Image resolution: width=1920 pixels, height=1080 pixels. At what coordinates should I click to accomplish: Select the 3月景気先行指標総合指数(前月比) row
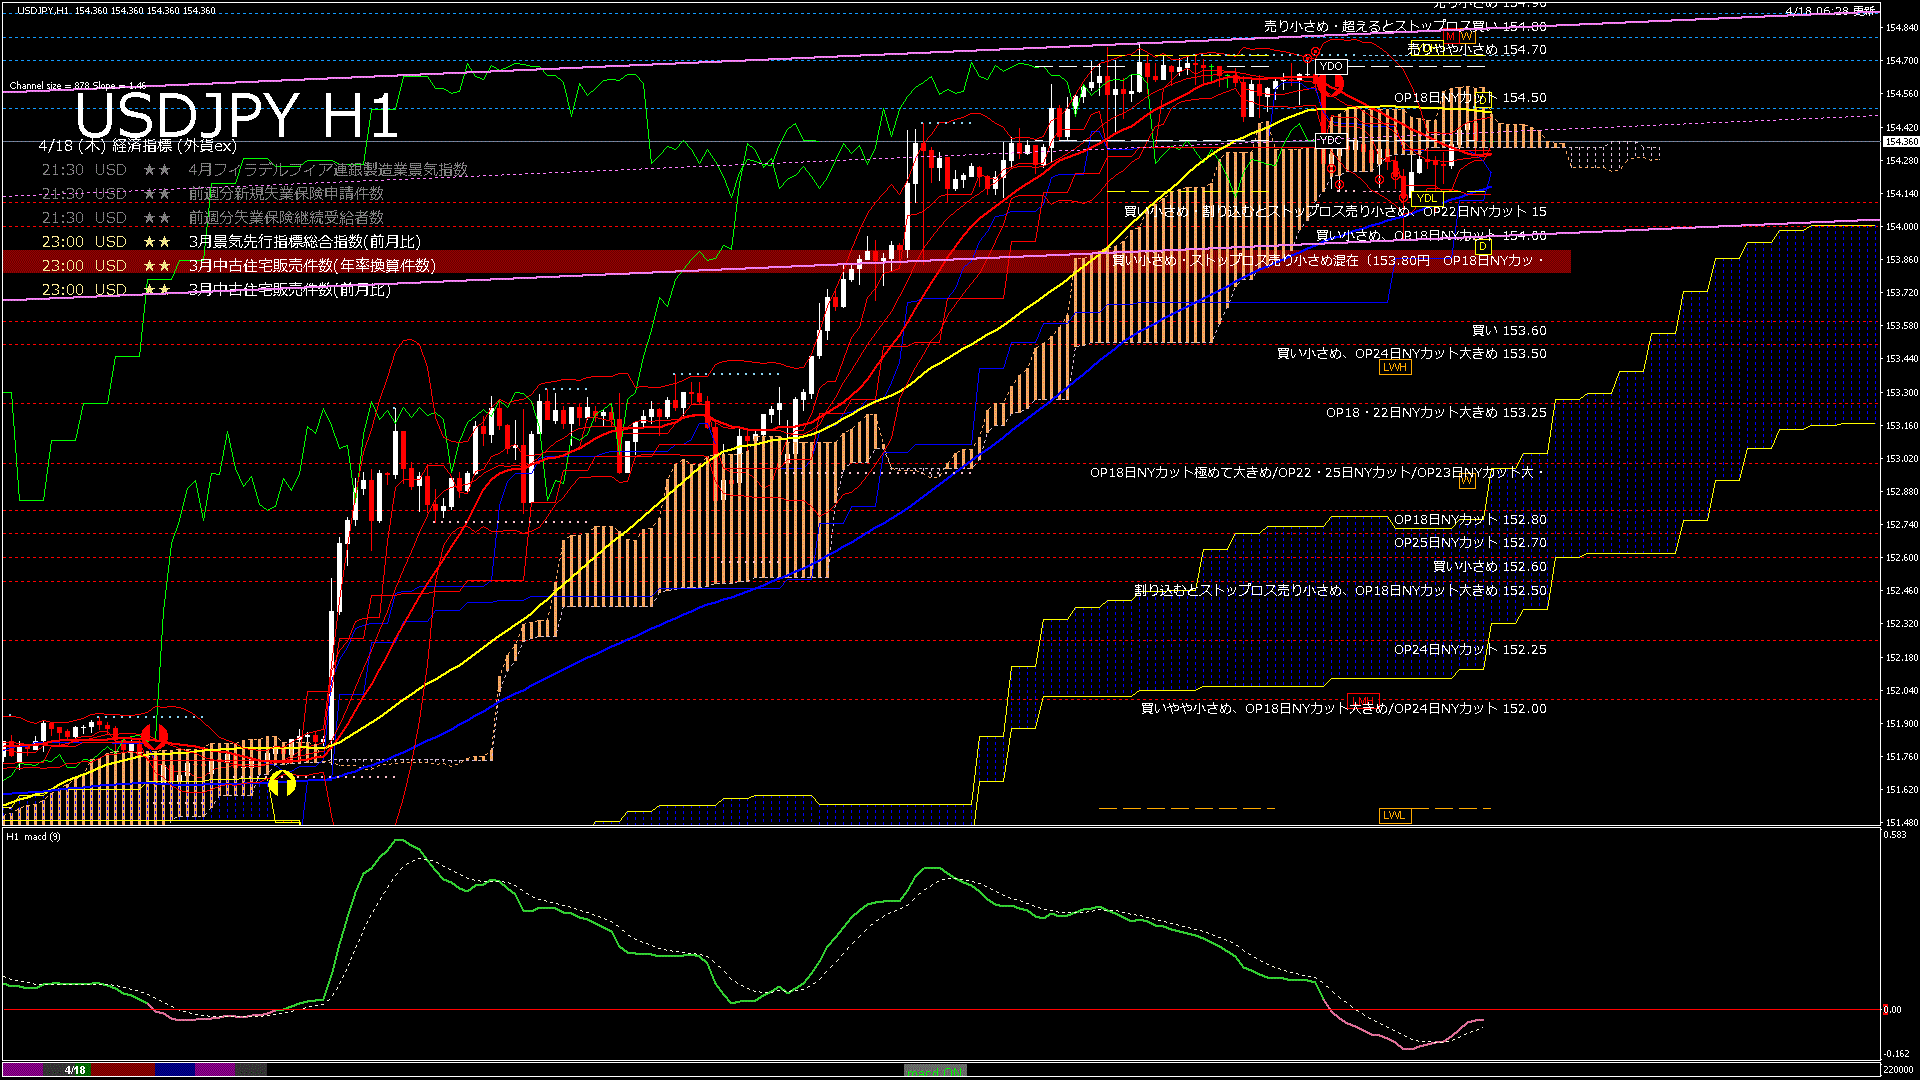pos(231,242)
